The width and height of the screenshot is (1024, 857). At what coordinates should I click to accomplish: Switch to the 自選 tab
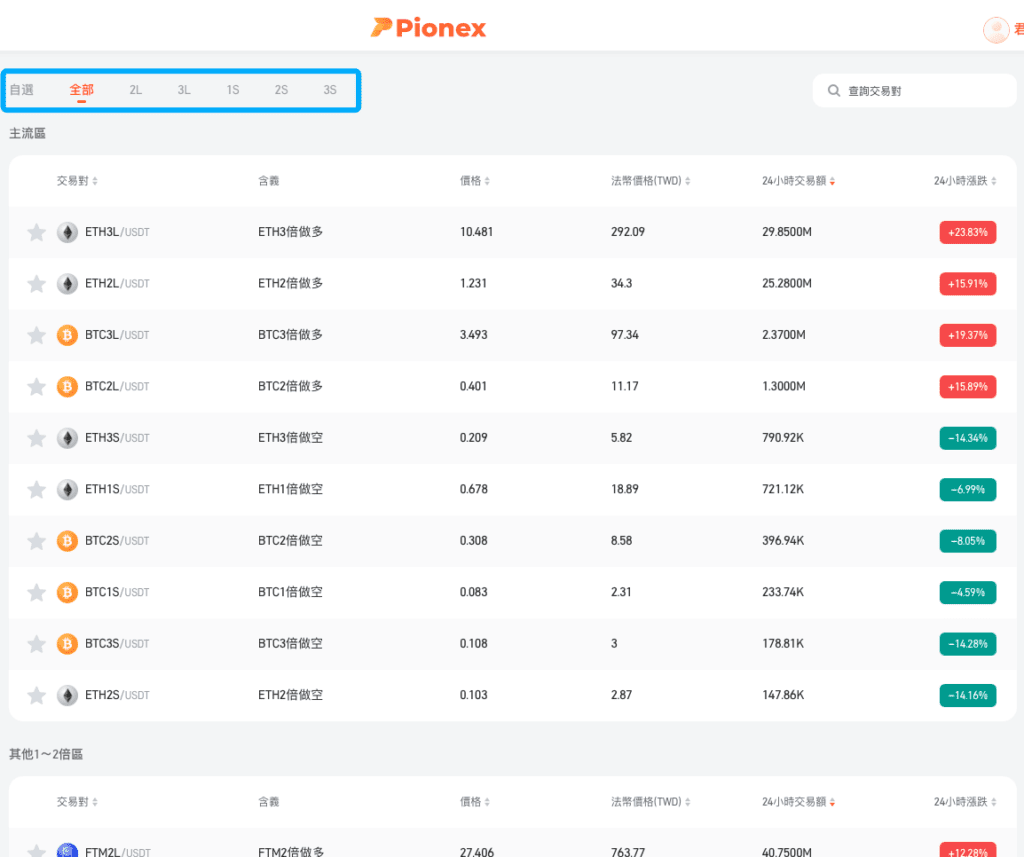click(x=22, y=90)
